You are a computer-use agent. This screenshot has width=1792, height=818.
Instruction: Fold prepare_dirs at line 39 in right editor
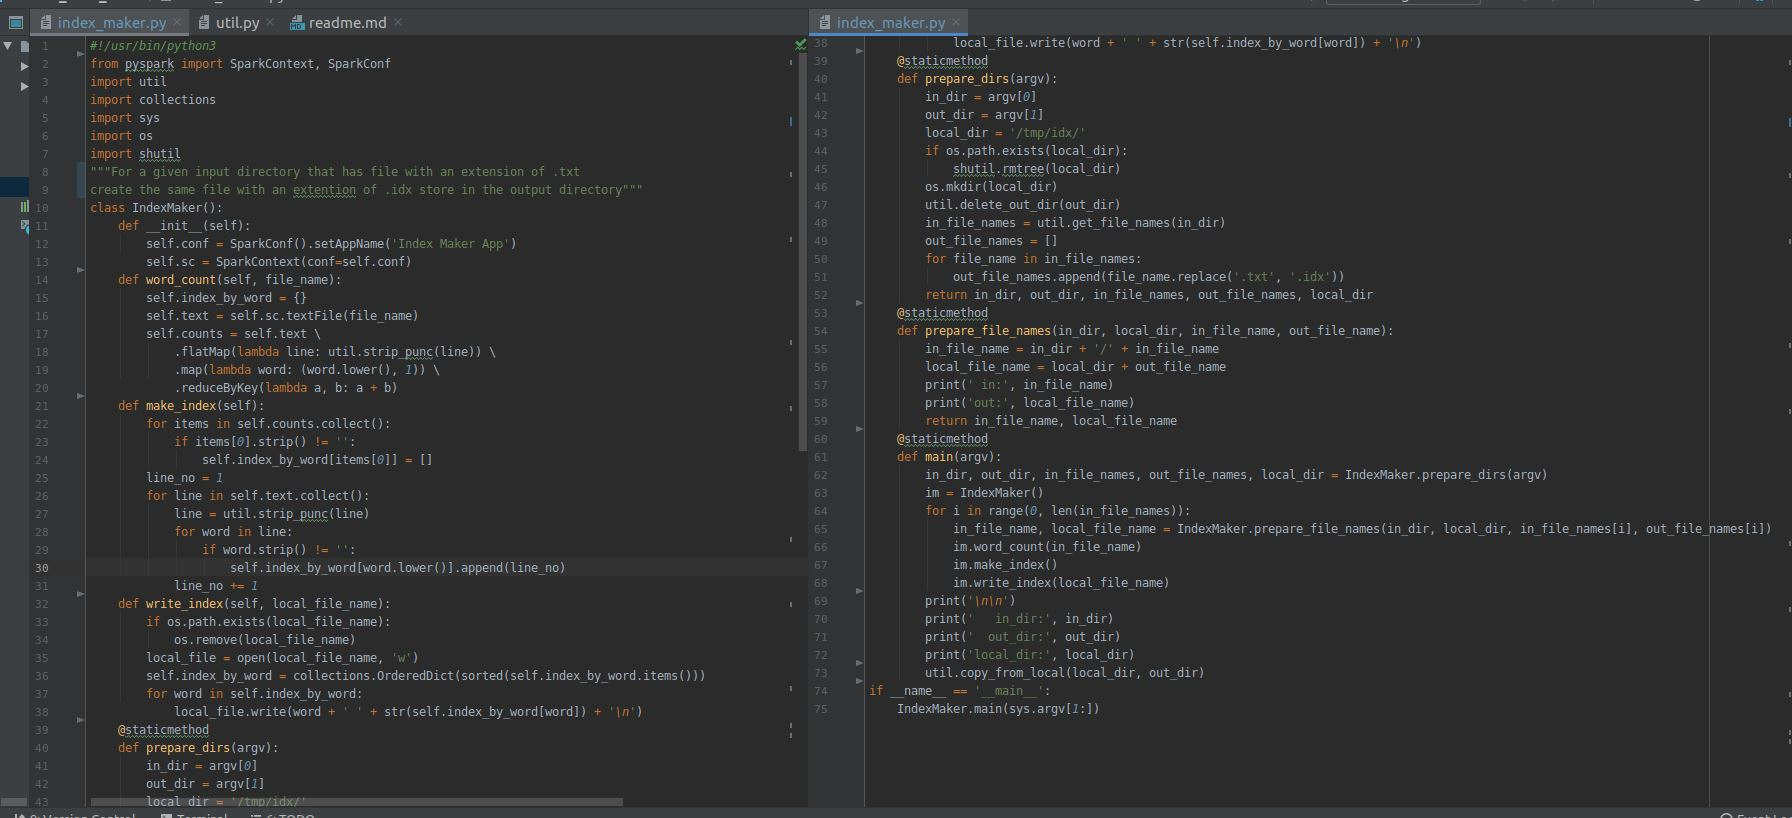[x=859, y=51]
